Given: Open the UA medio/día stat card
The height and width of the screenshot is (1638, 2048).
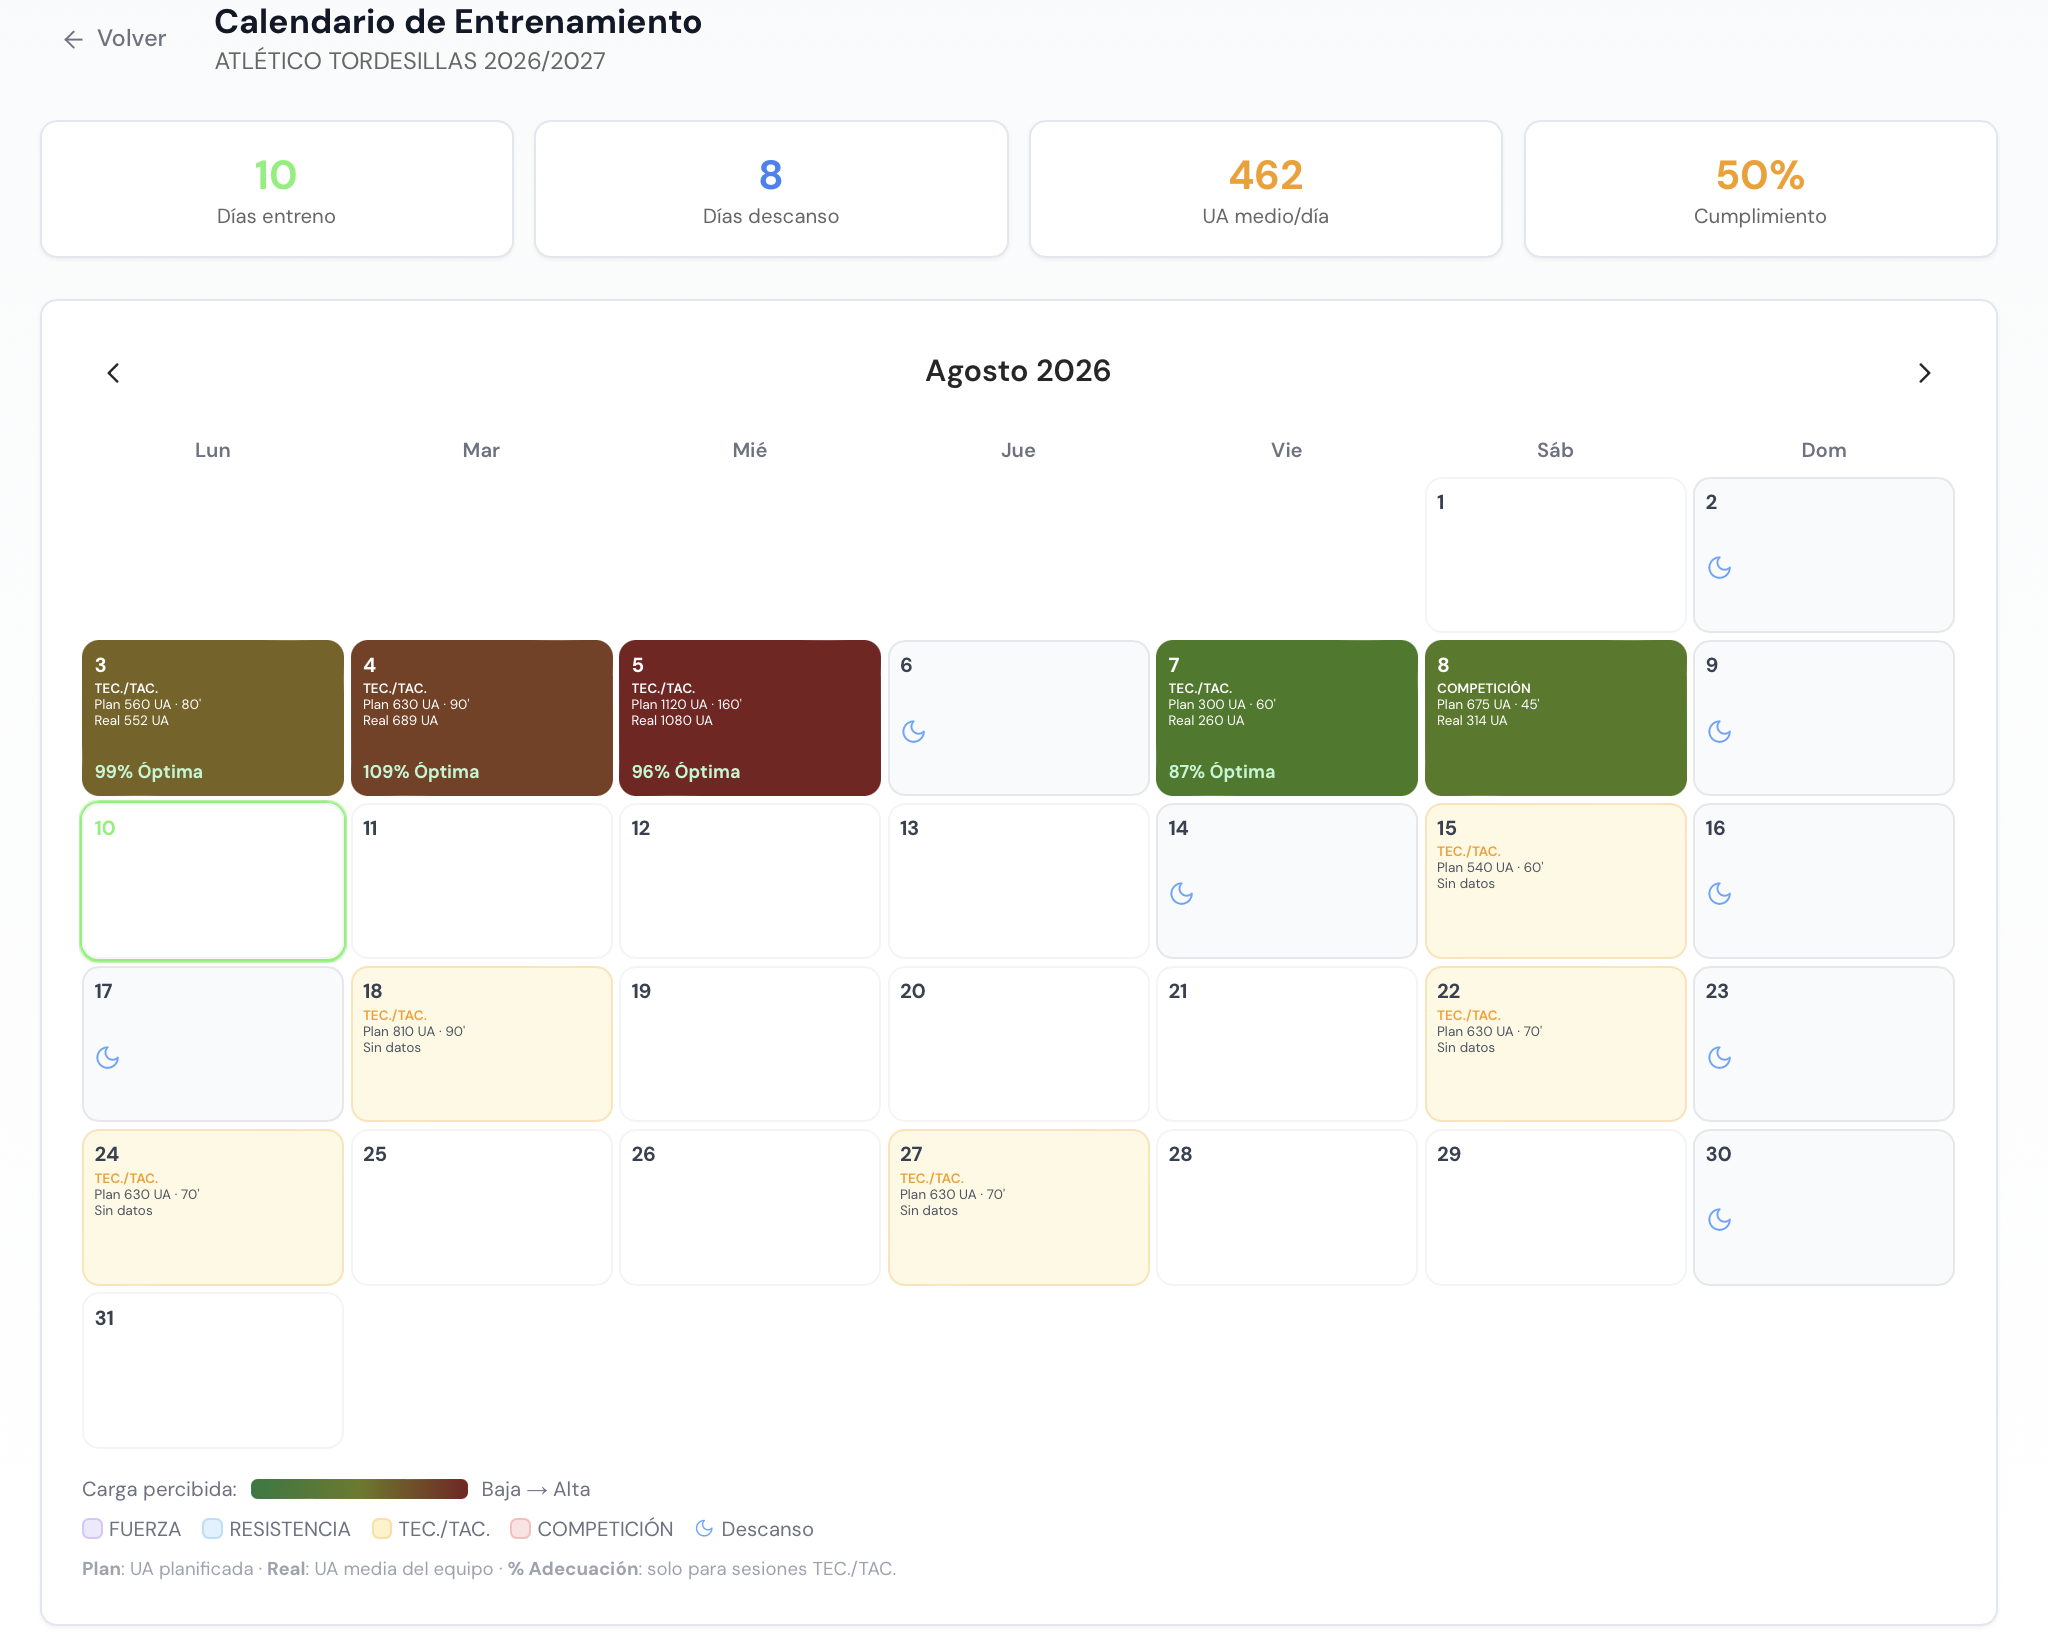Looking at the screenshot, I should (x=1265, y=189).
